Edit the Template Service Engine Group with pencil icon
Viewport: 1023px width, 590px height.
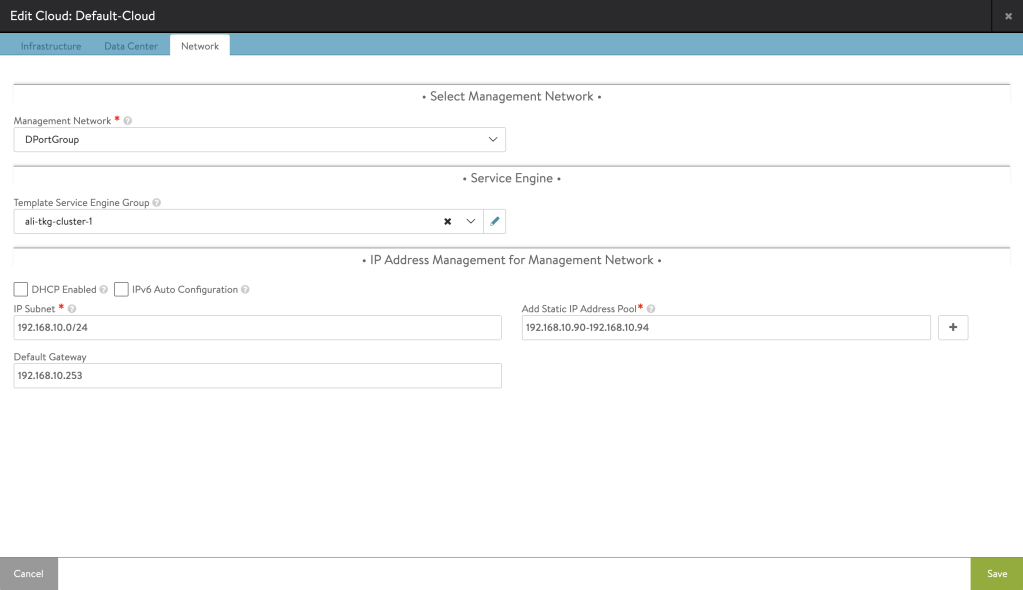tap(494, 221)
